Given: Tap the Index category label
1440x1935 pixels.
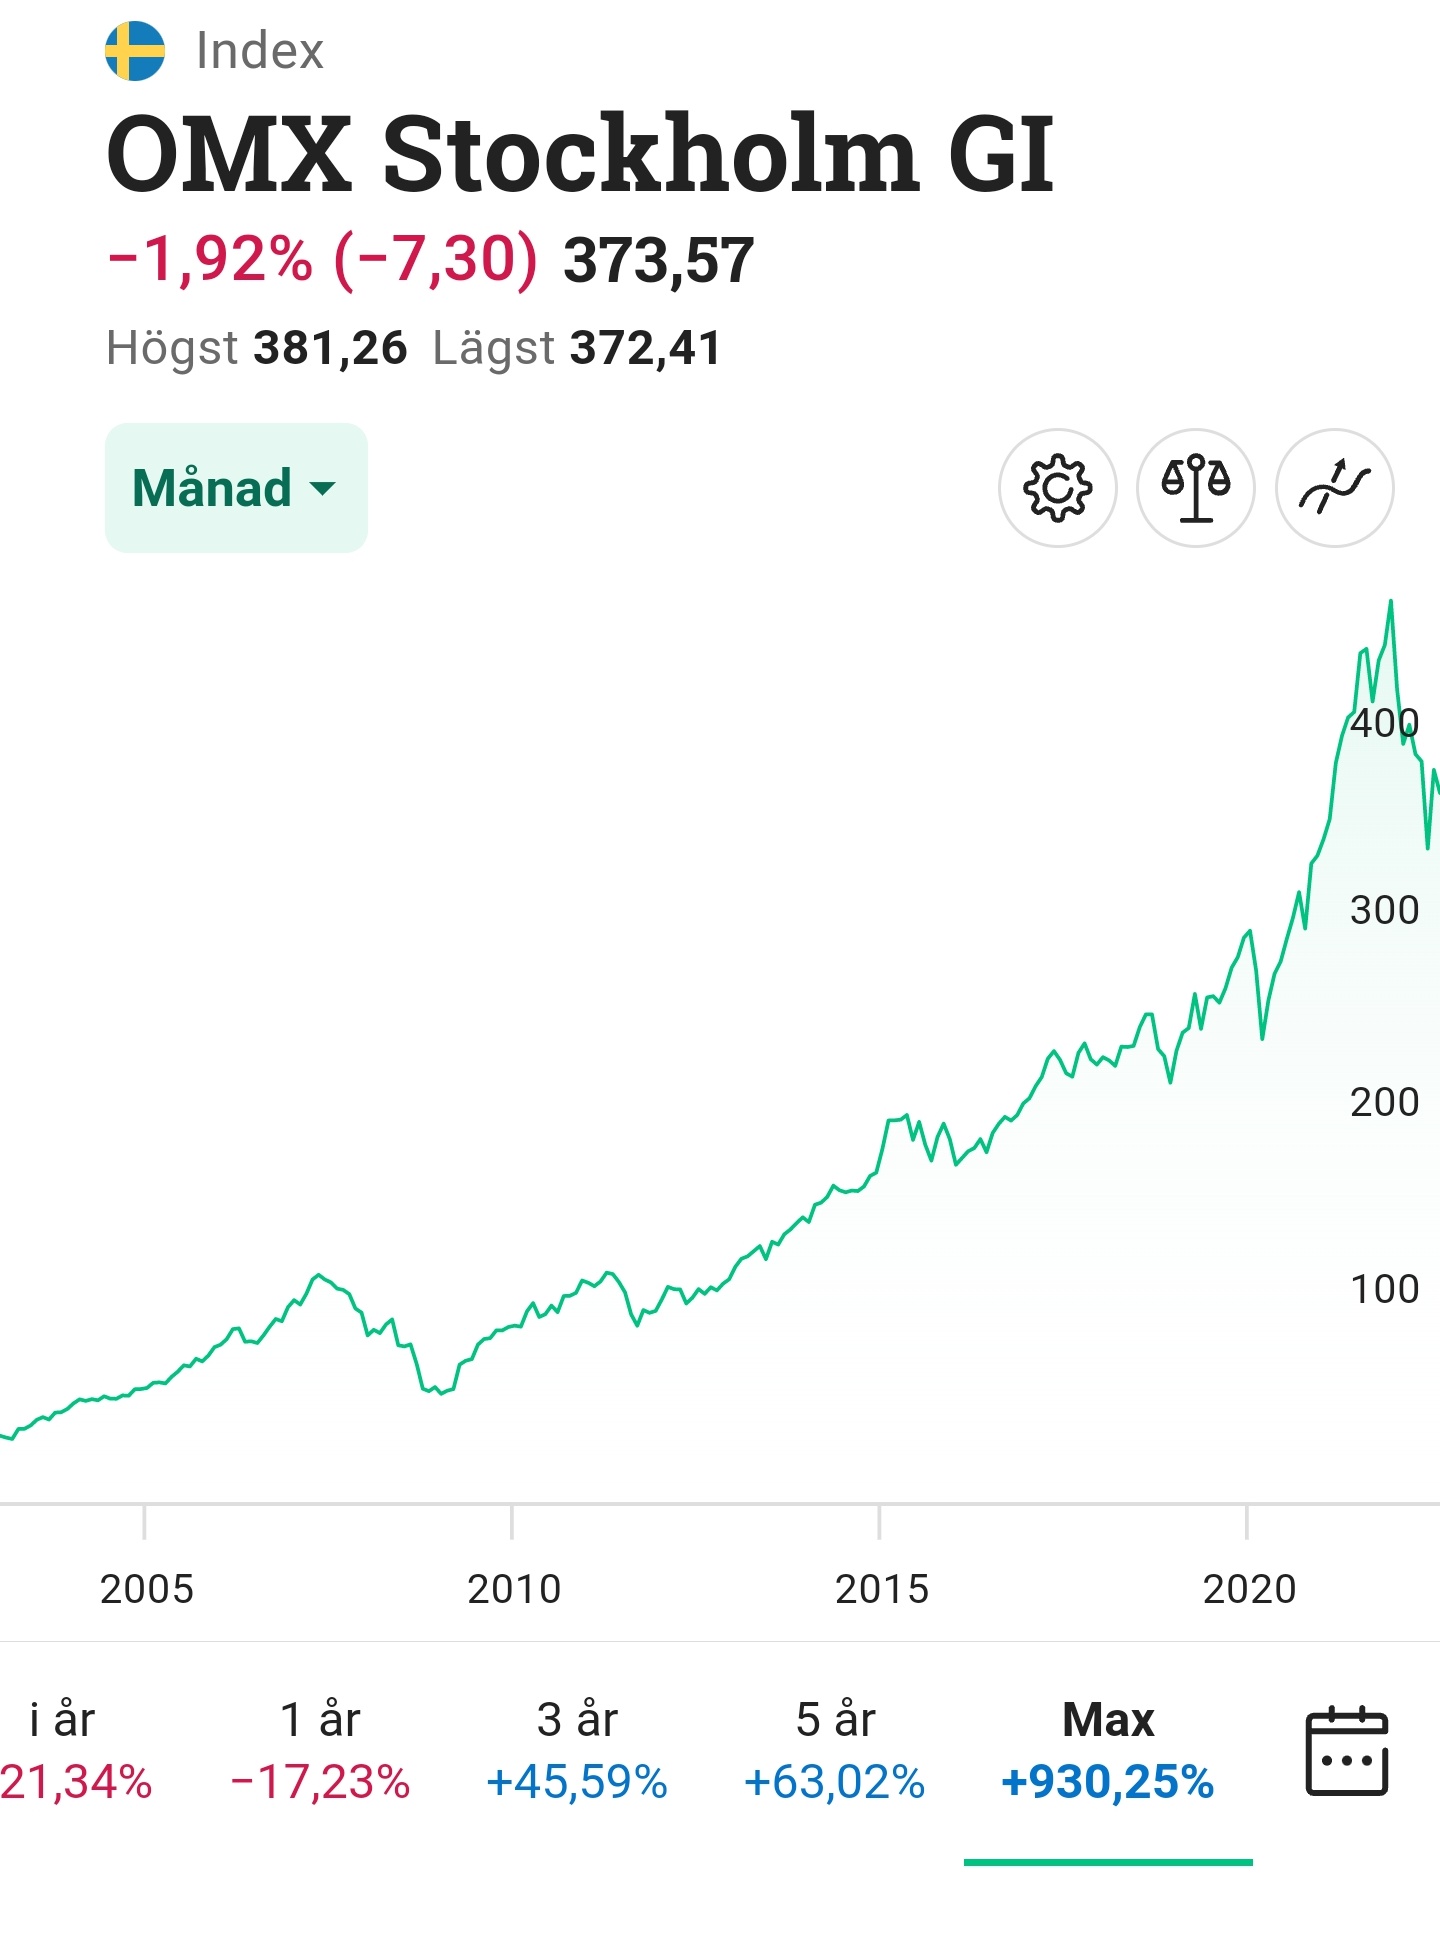Looking at the screenshot, I should (260, 51).
